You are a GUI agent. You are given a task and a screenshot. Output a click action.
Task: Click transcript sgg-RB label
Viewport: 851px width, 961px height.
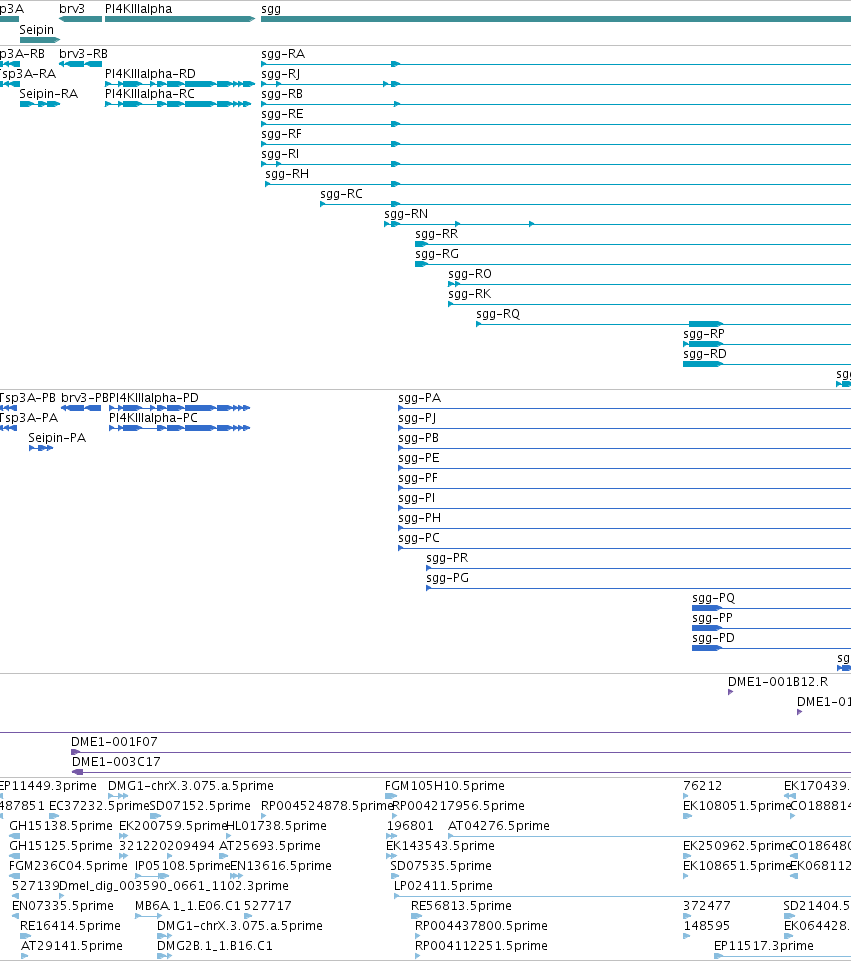(x=282, y=94)
